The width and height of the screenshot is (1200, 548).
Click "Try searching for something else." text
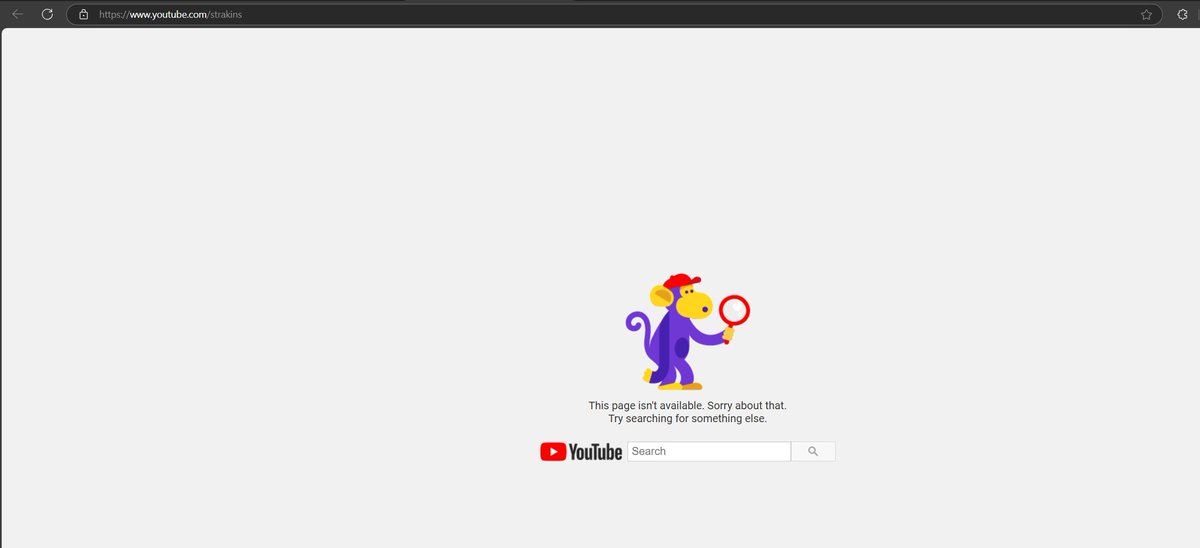[687, 419]
